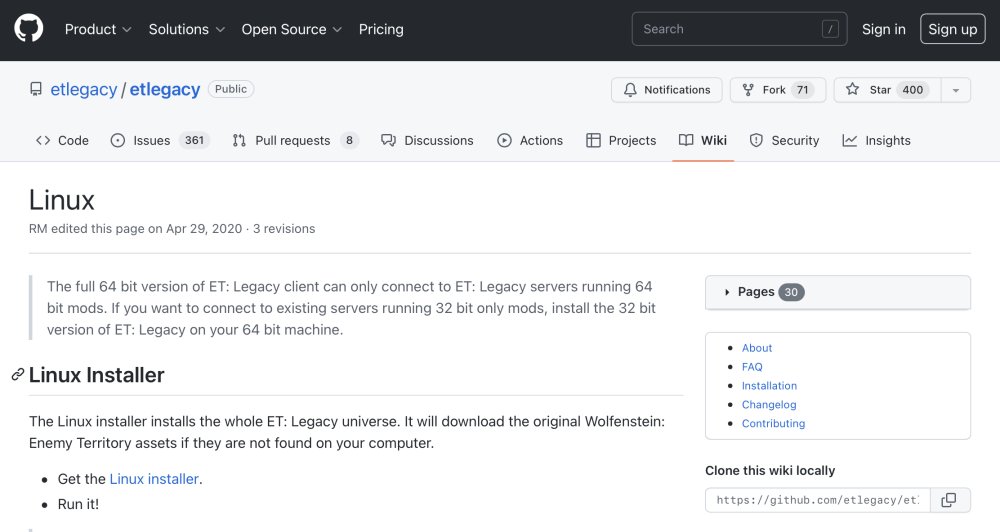
Task: Click the Star button
Action: [888, 90]
